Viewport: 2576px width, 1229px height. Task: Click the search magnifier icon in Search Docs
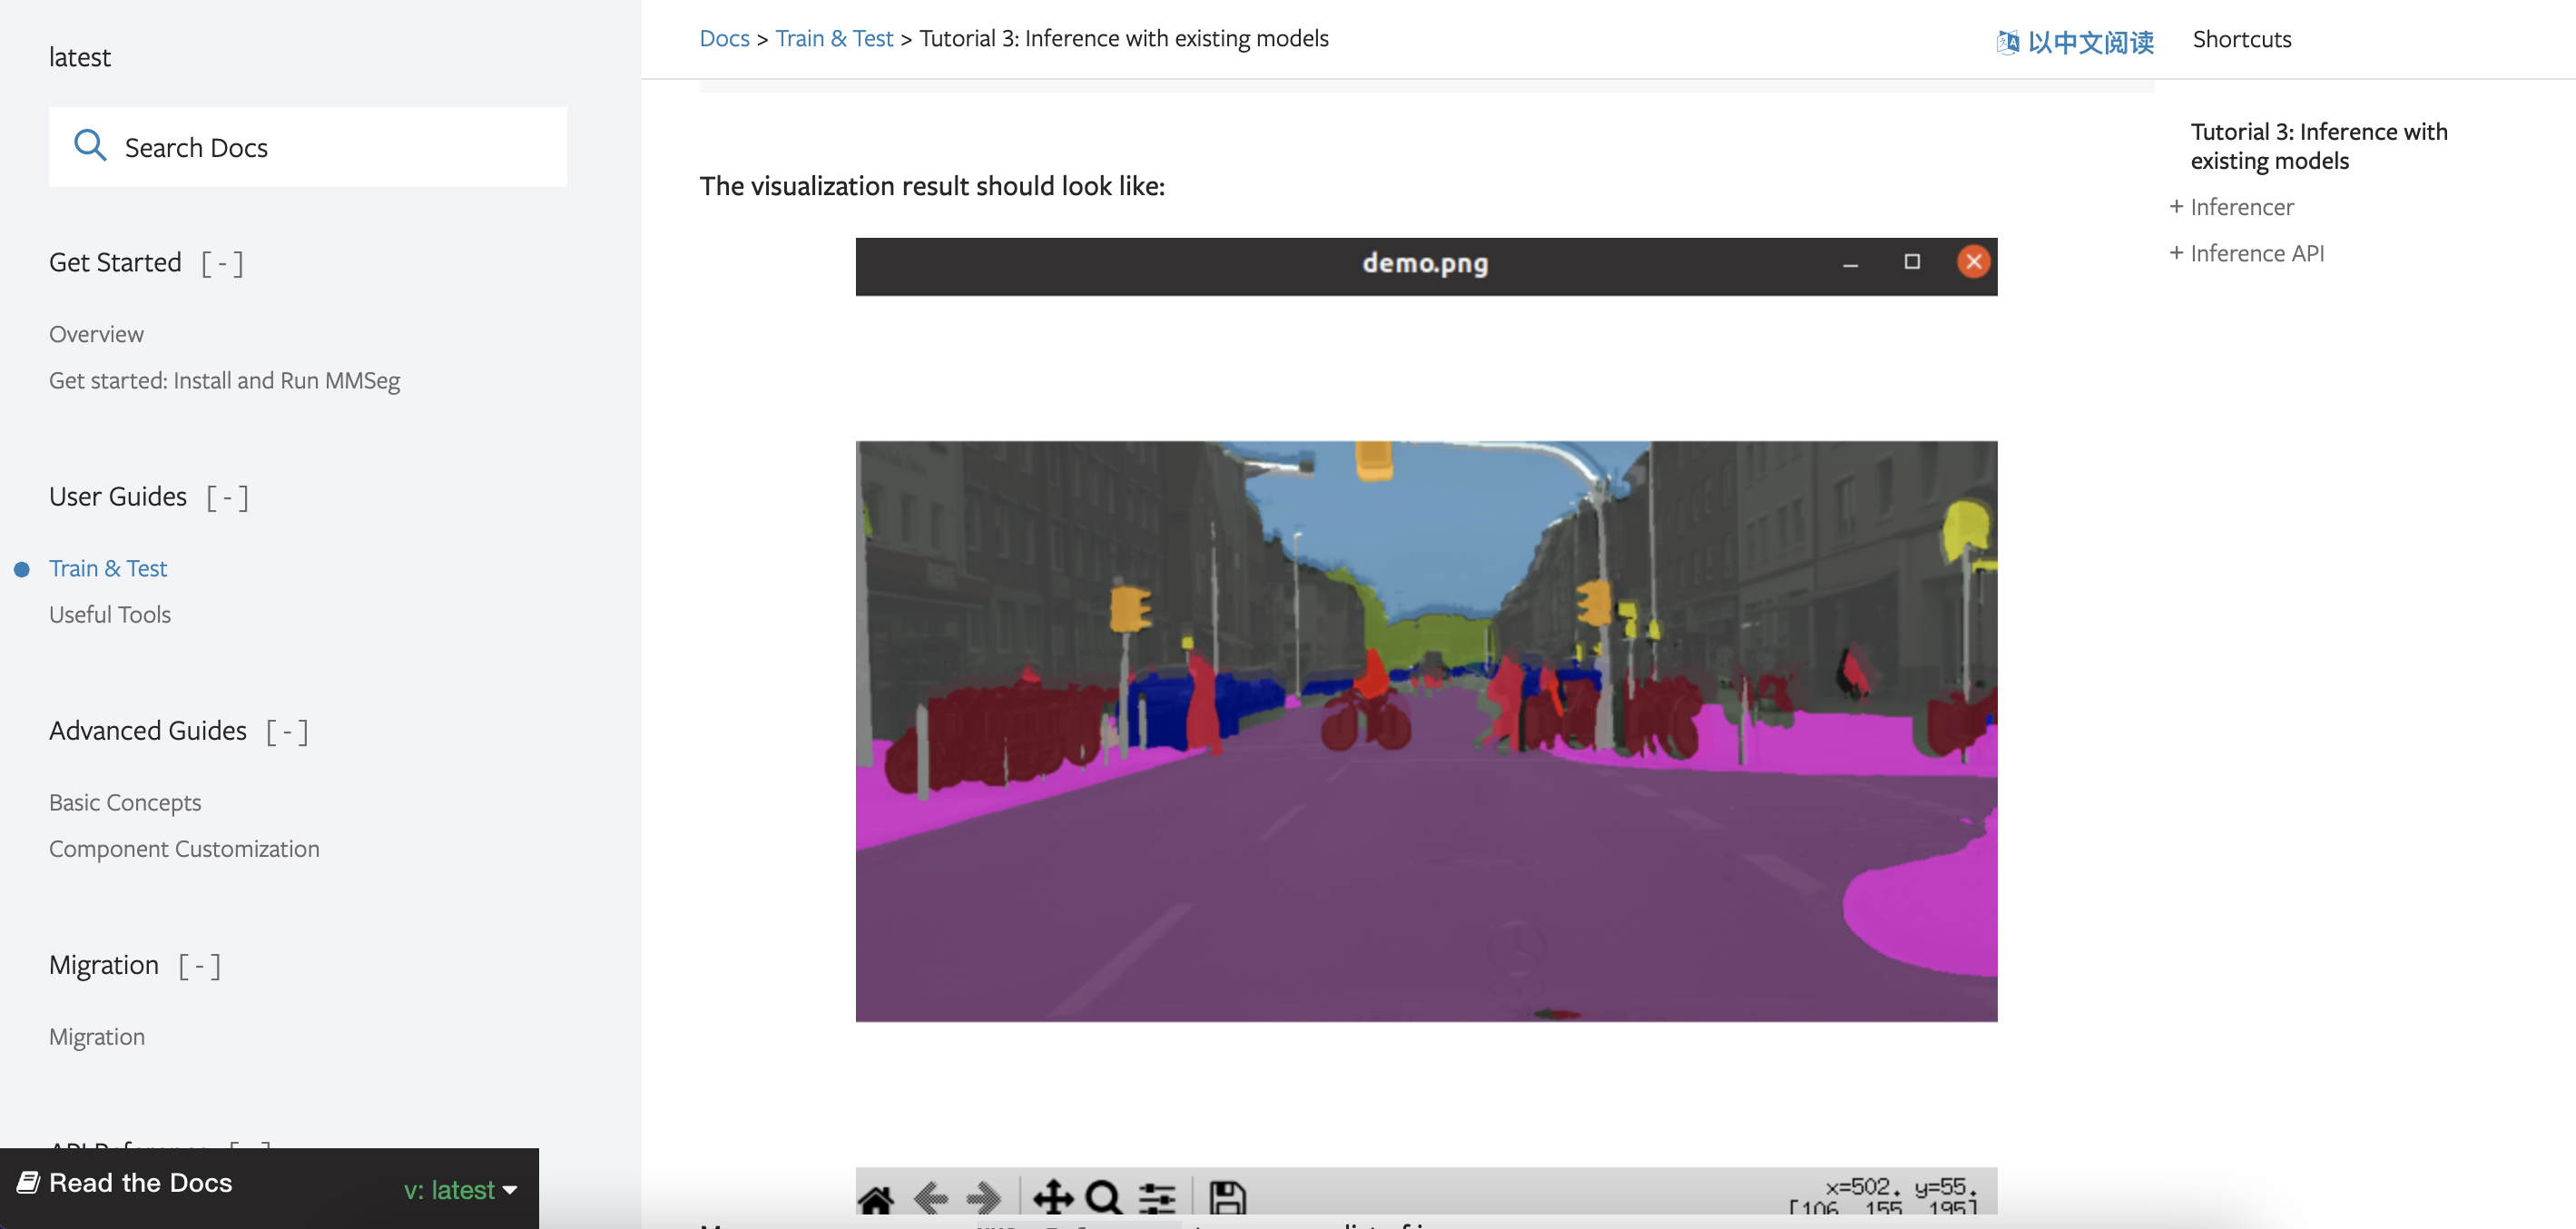coord(91,146)
